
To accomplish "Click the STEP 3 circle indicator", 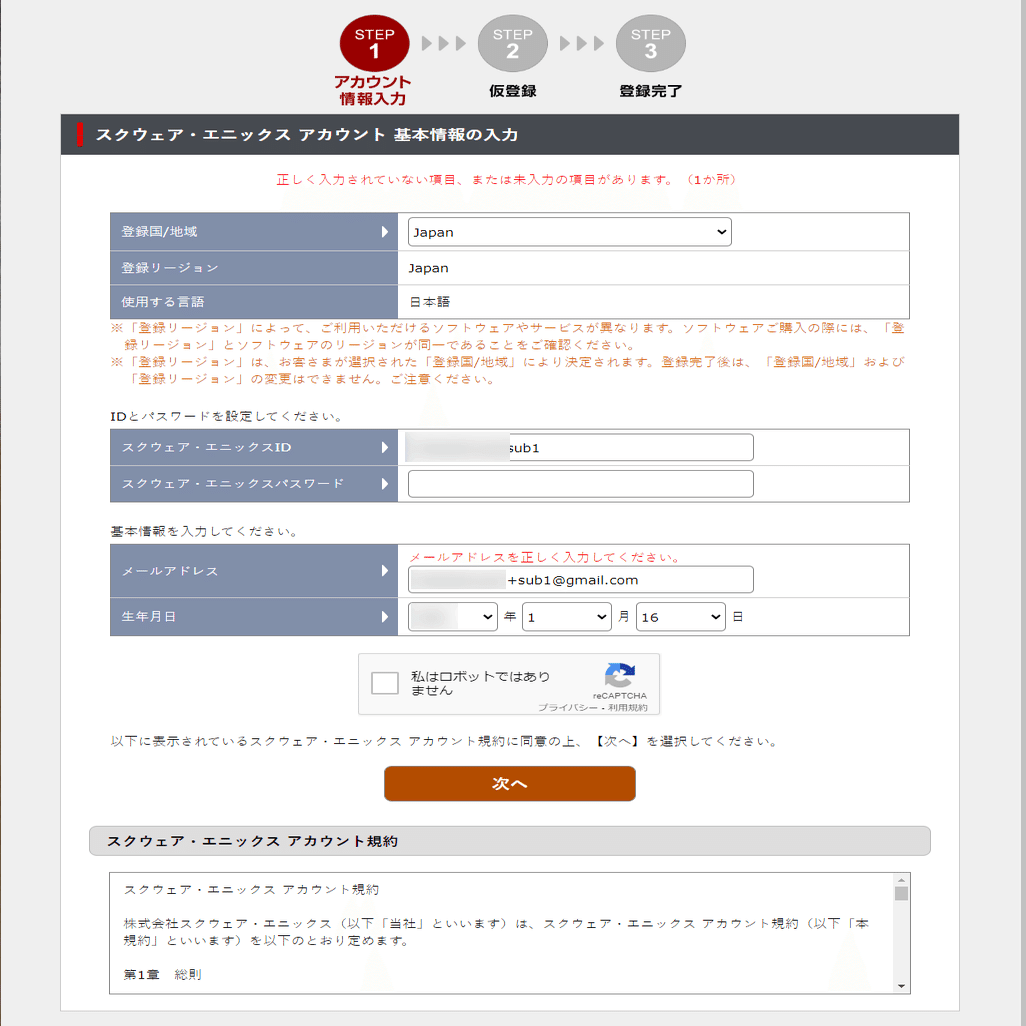I will click(x=650, y=43).
